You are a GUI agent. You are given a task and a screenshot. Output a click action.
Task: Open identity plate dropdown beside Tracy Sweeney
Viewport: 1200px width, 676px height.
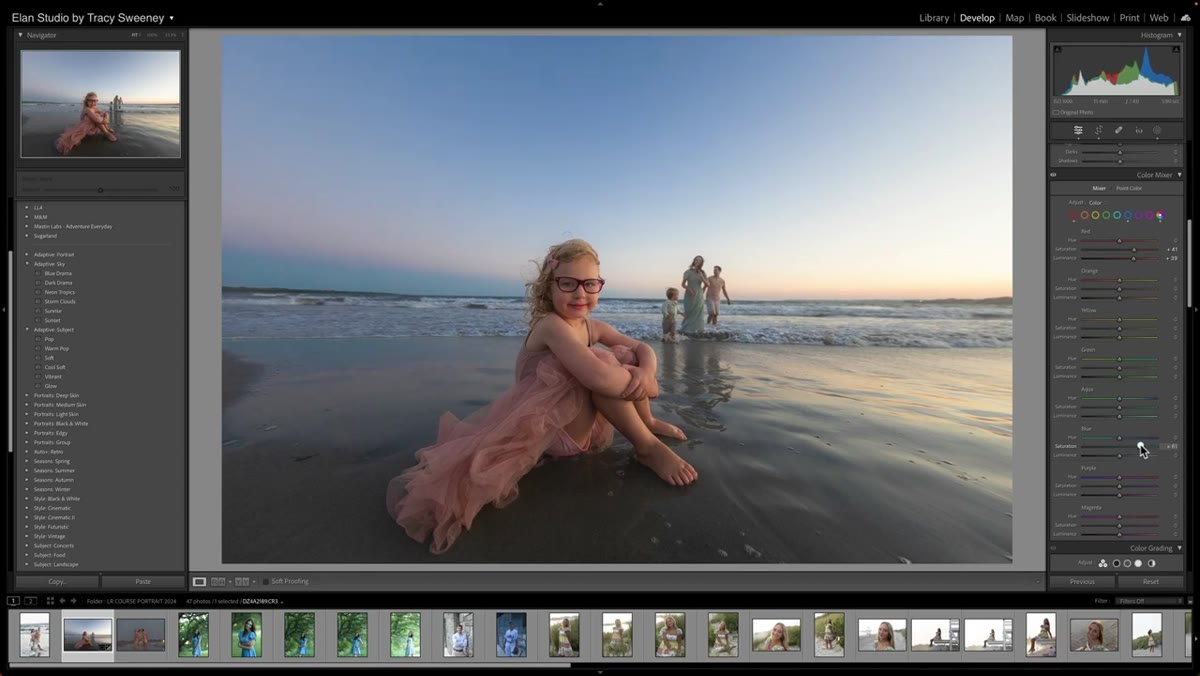(x=172, y=18)
